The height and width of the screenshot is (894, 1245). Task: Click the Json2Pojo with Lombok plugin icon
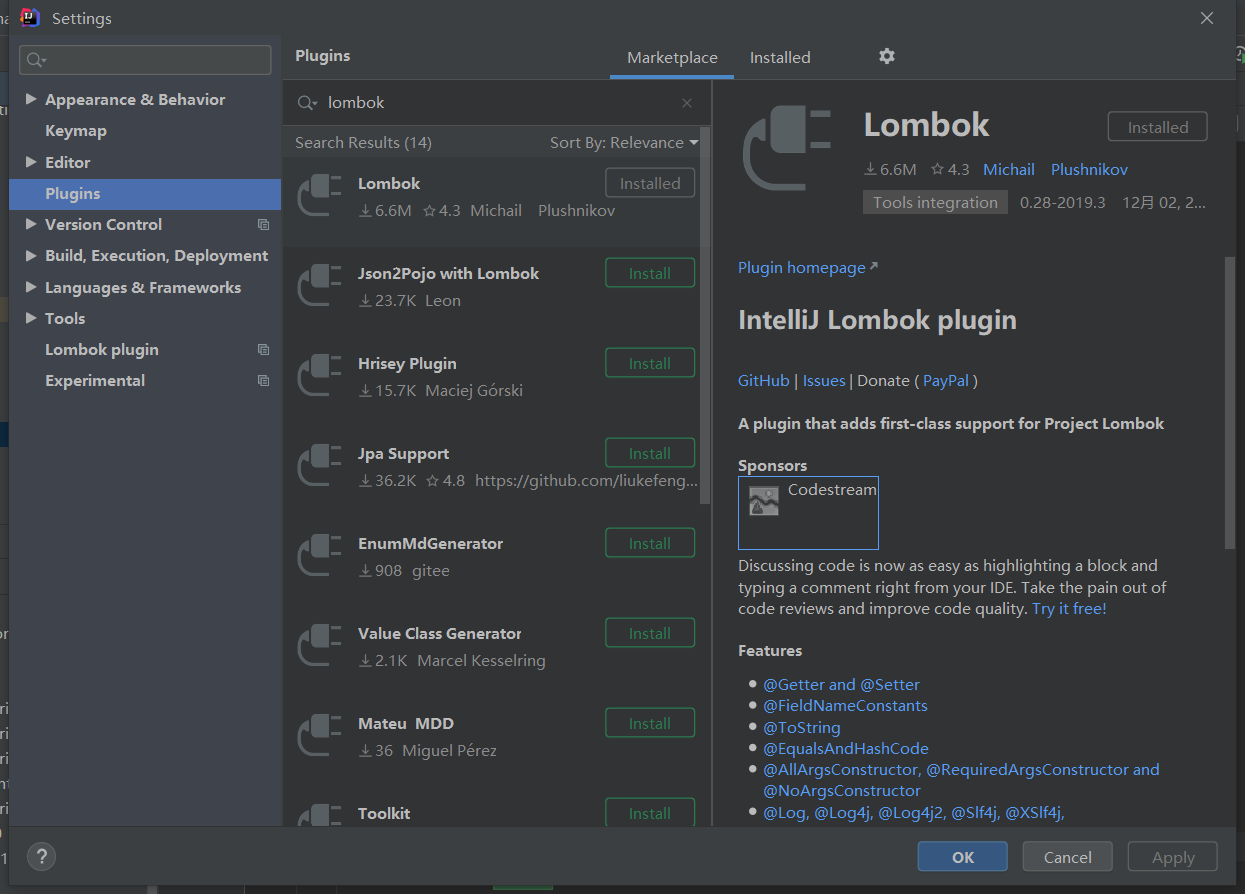pyautogui.click(x=319, y=286)
